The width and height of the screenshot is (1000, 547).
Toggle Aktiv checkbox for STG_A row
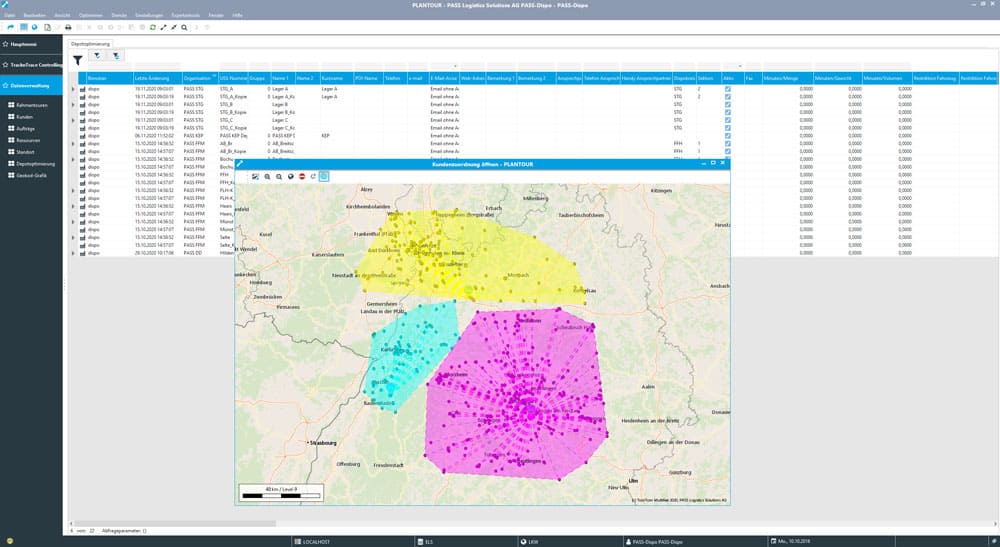point(728,89)
